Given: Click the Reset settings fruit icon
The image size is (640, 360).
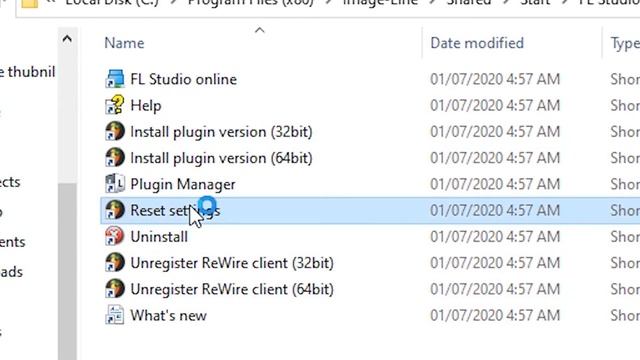Looking at the screenshot, I should (x=115, y=210).
